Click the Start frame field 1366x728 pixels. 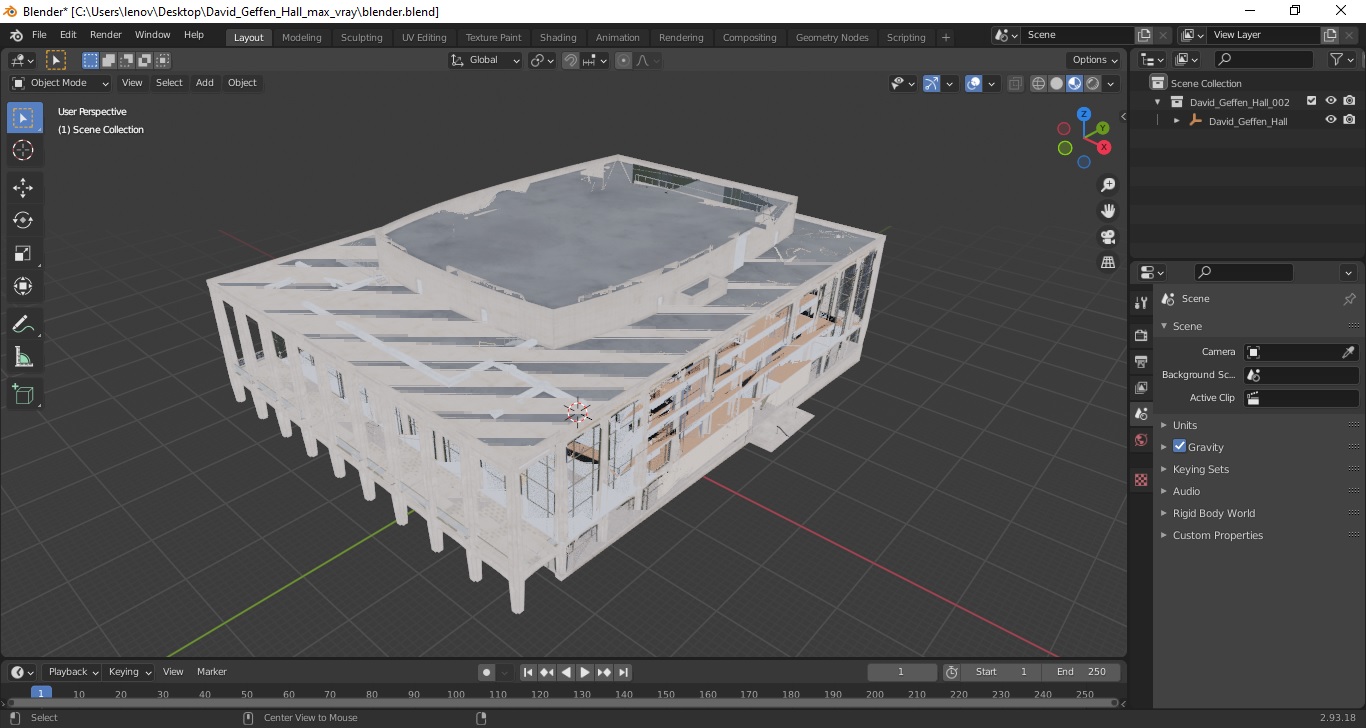tap(1002, 672)
